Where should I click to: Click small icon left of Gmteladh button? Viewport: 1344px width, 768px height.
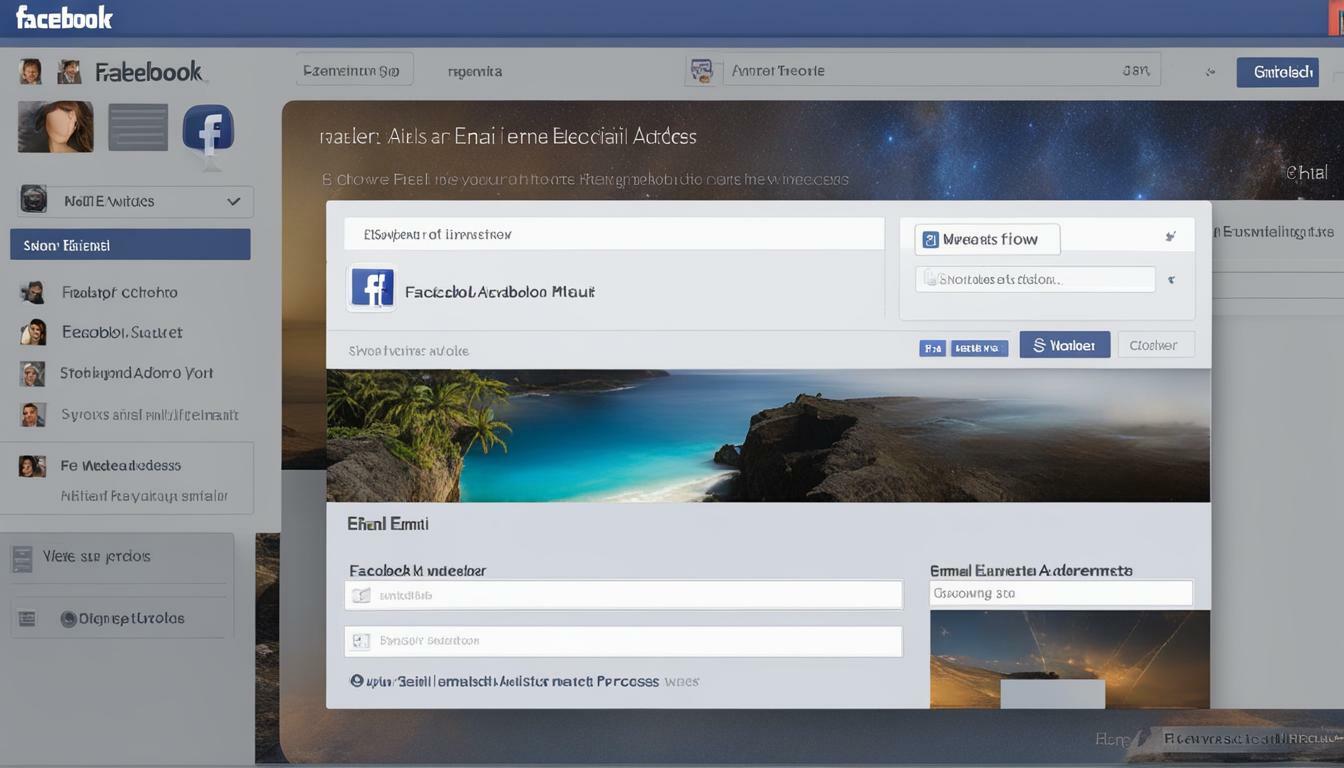pyautogui.click(x=1210, y=72)
